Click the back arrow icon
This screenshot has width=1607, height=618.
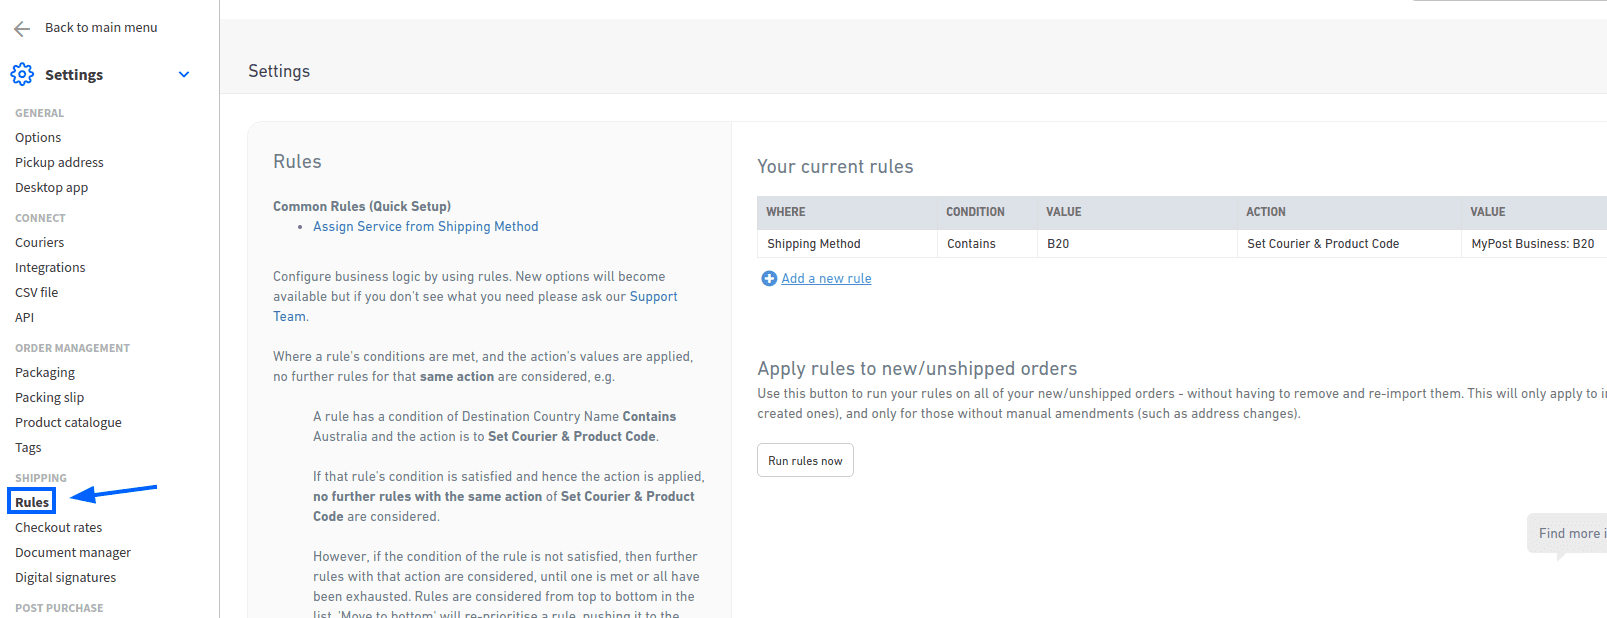tap(22, 29)
